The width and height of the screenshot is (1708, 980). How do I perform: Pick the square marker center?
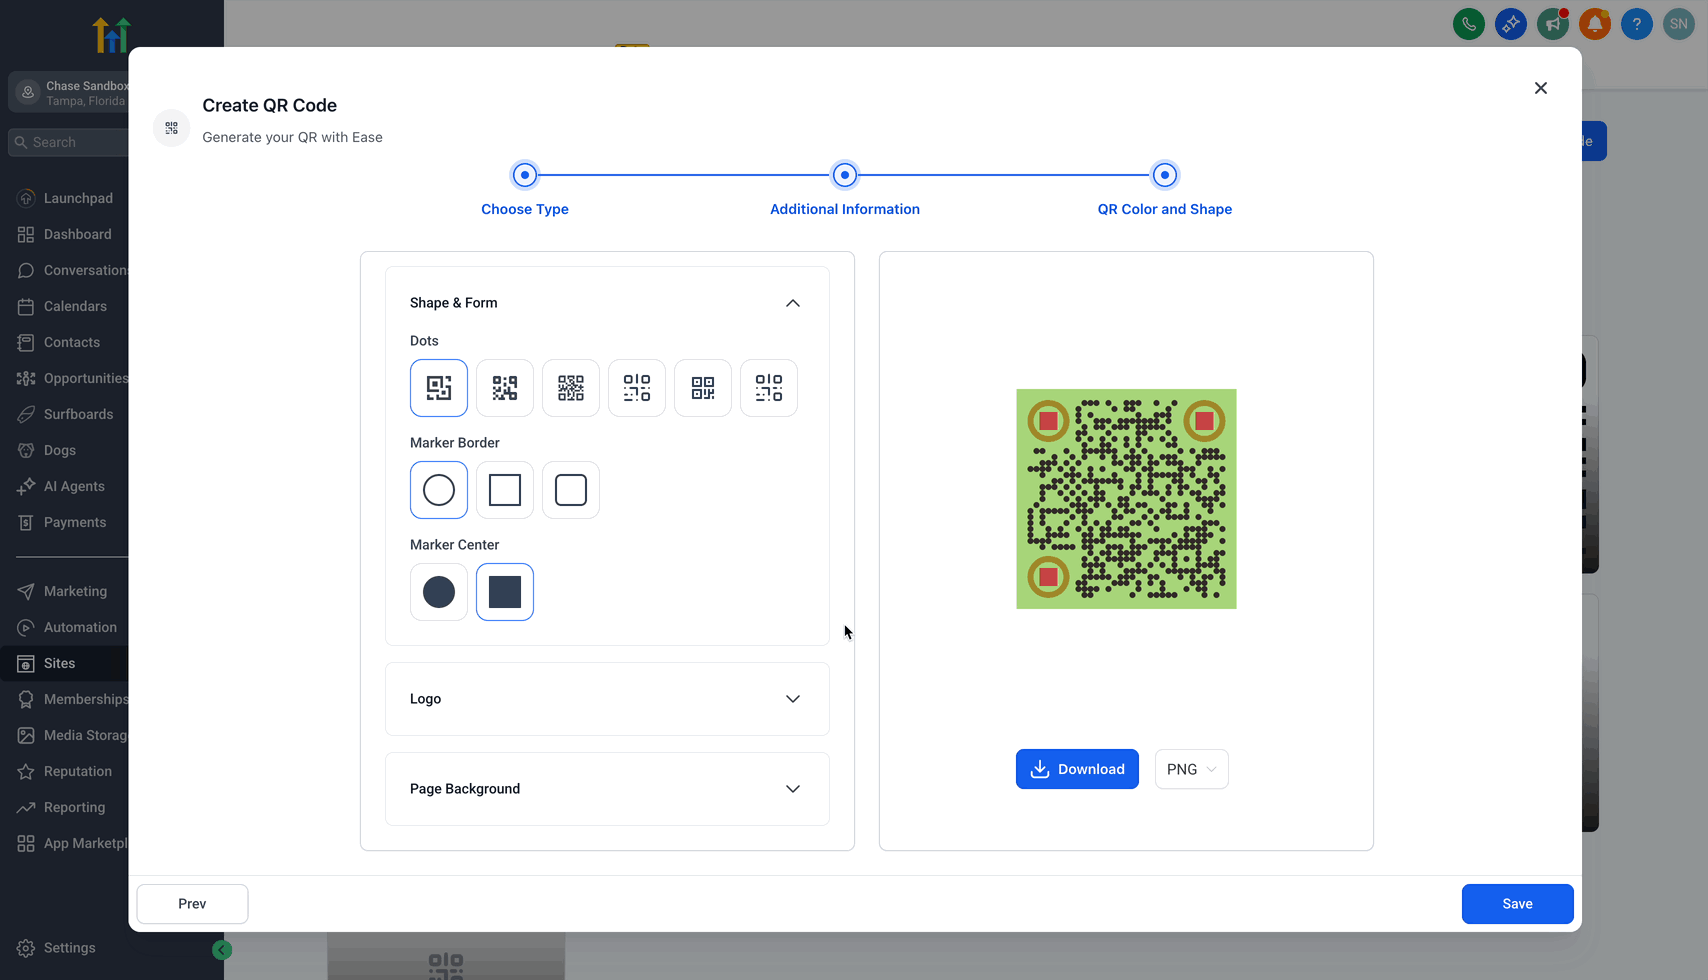tap(505, 592)
